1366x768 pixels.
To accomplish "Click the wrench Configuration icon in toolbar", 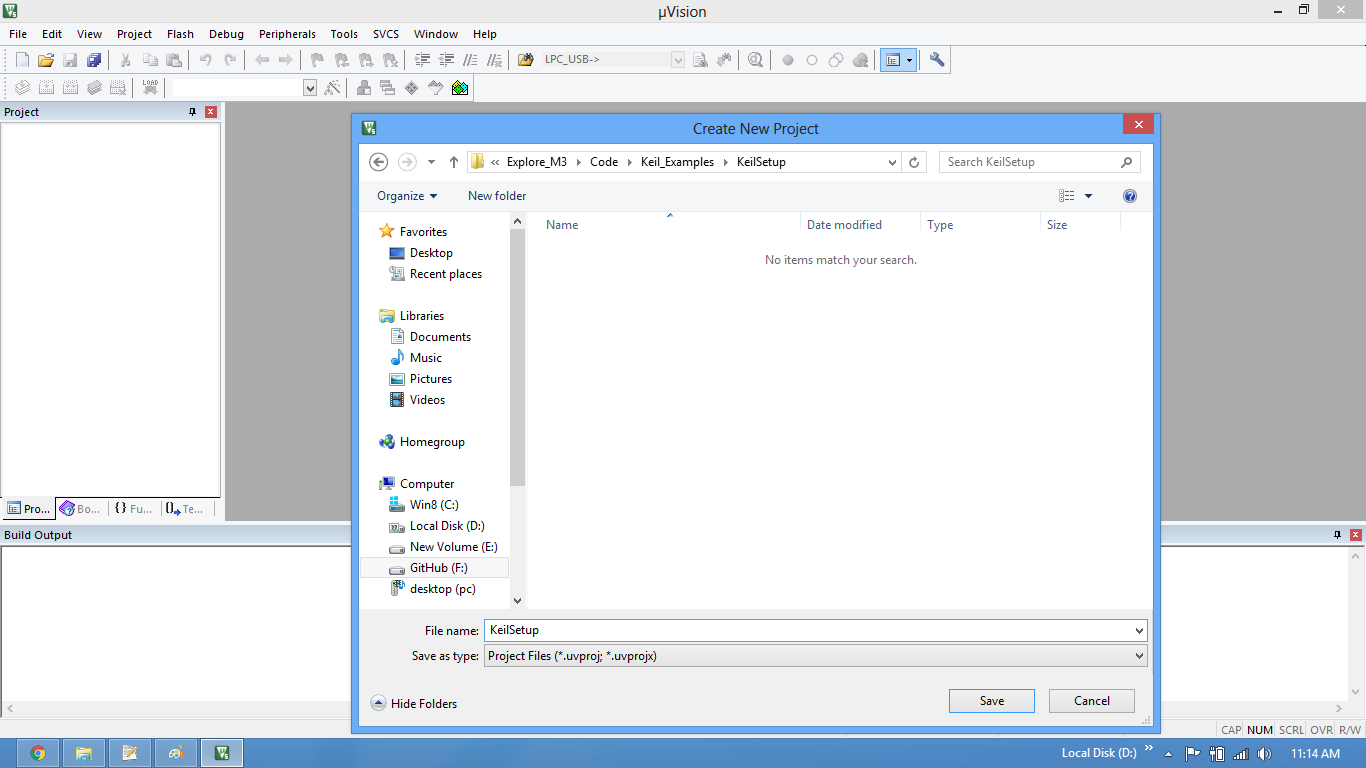I will (937, 60).
